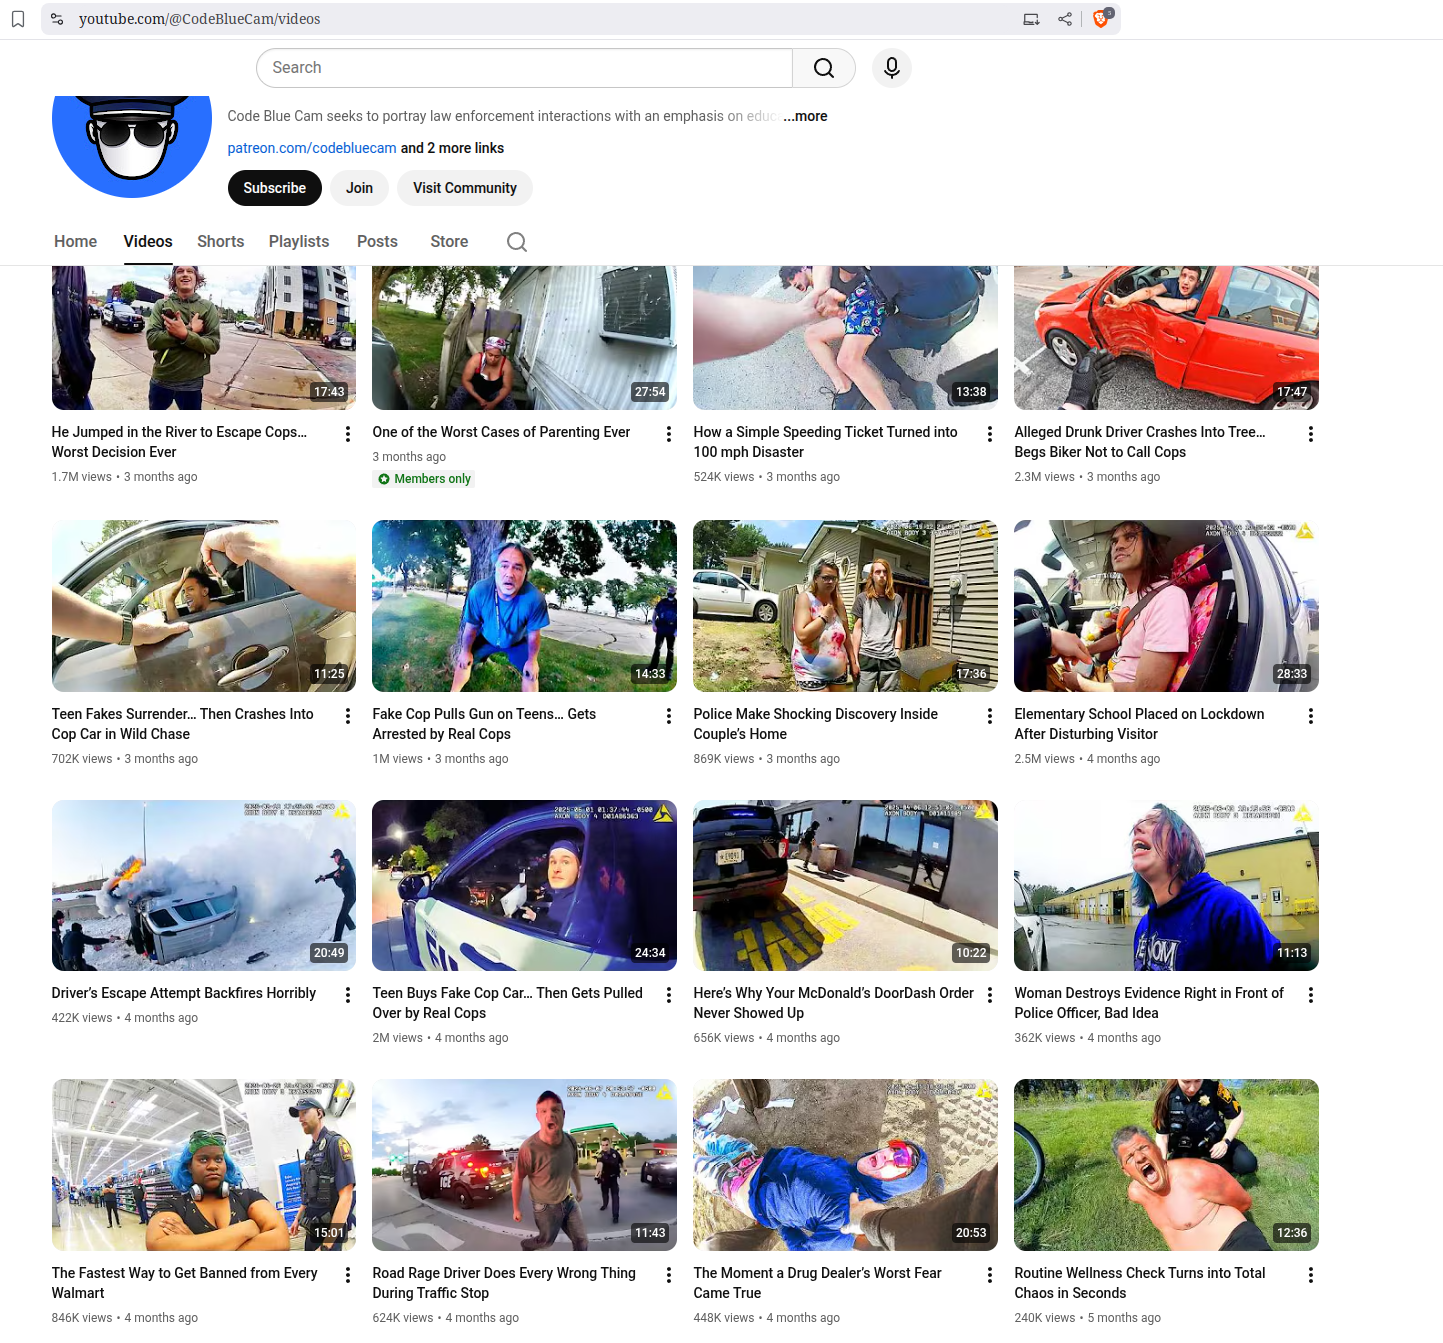
Task: Open options menu for Fake Cop Pulls Gun video
Action: click(x=668, y=716)
